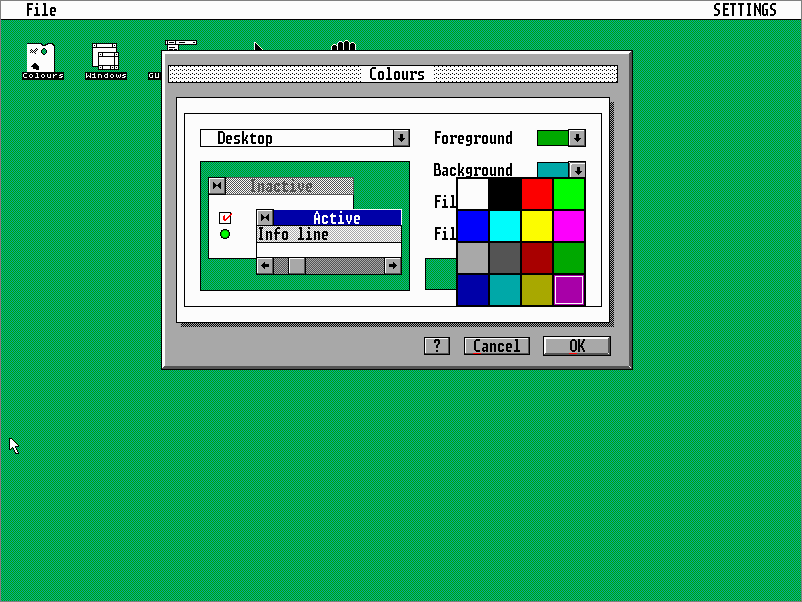Open the Background colour dropdown
Screen dimensions: 802x602
[x=577, y=169]
